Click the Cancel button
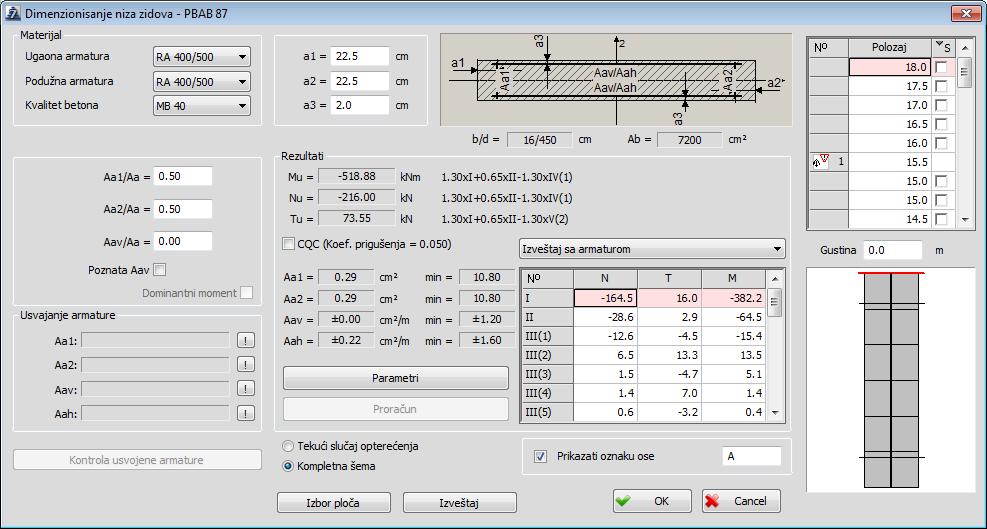 coord(742,501)
